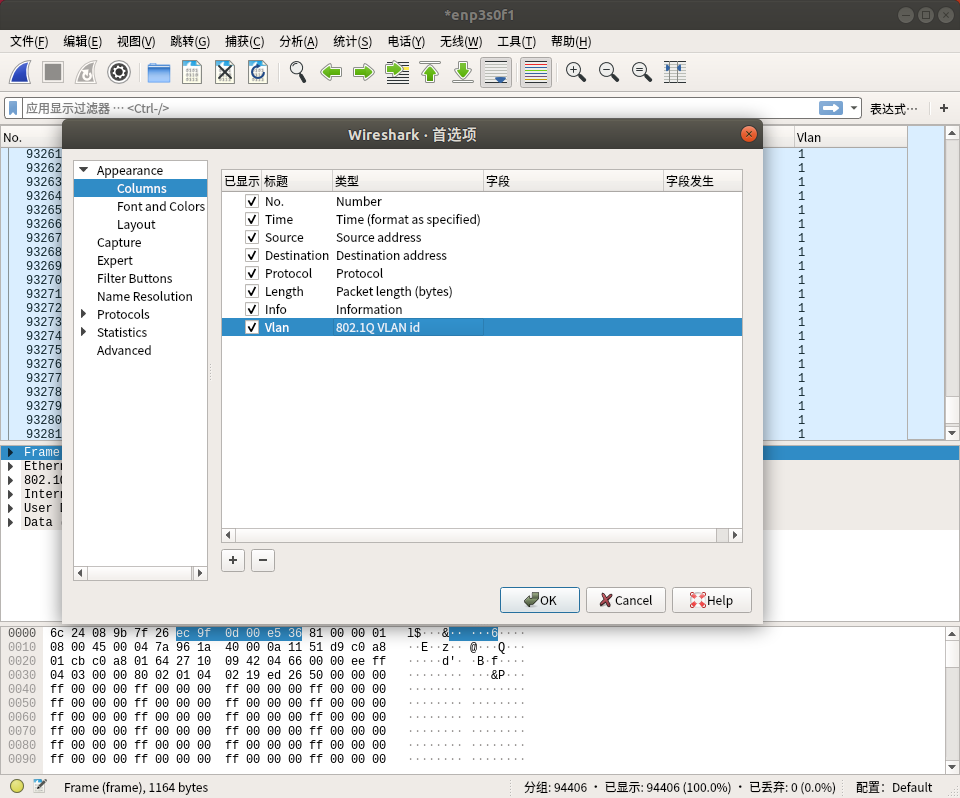
Task: Close the capture file icon
Action: pos(225,72)
